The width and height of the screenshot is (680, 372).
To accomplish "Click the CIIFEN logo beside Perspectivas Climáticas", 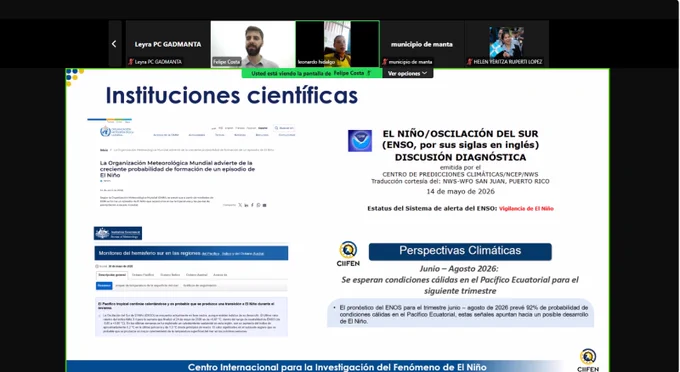I will (x=348, y=254).
